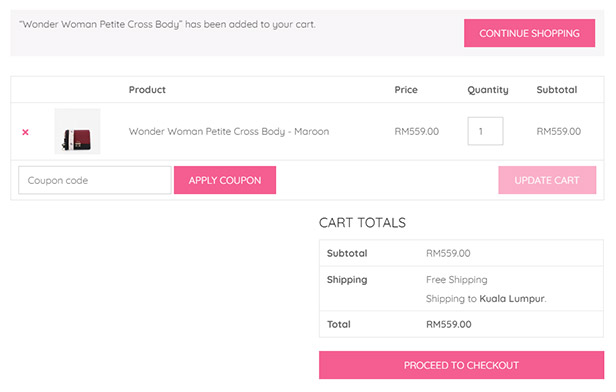Select the quantity box showing 1
The height and width of the screenshot is (392, 616).
point(485,131)
